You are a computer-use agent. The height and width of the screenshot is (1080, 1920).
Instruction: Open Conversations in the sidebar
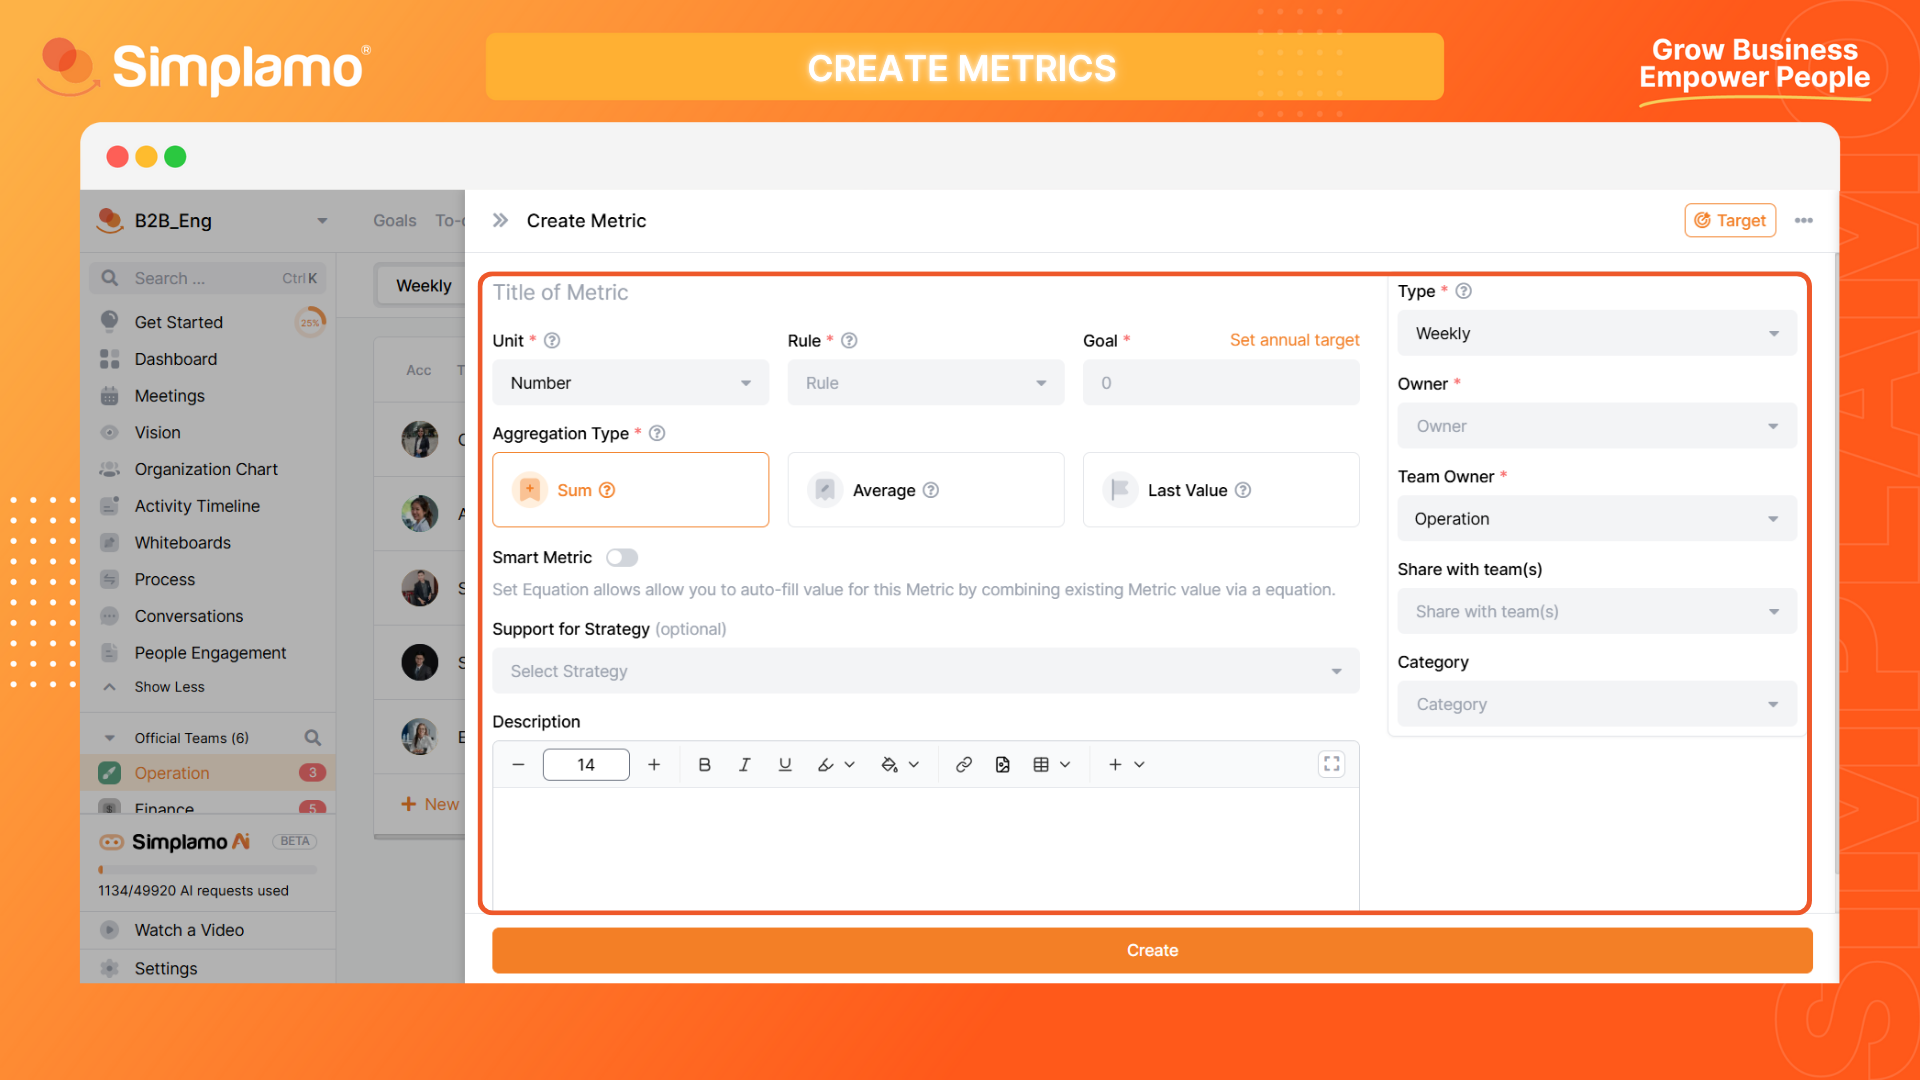point(188,617)
